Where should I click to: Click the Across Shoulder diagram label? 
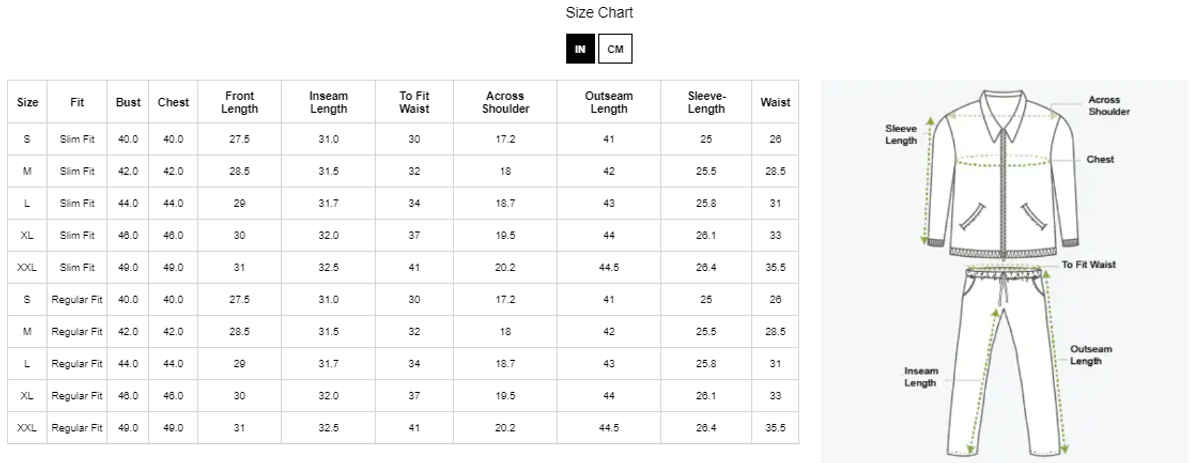coord(1108,106)
